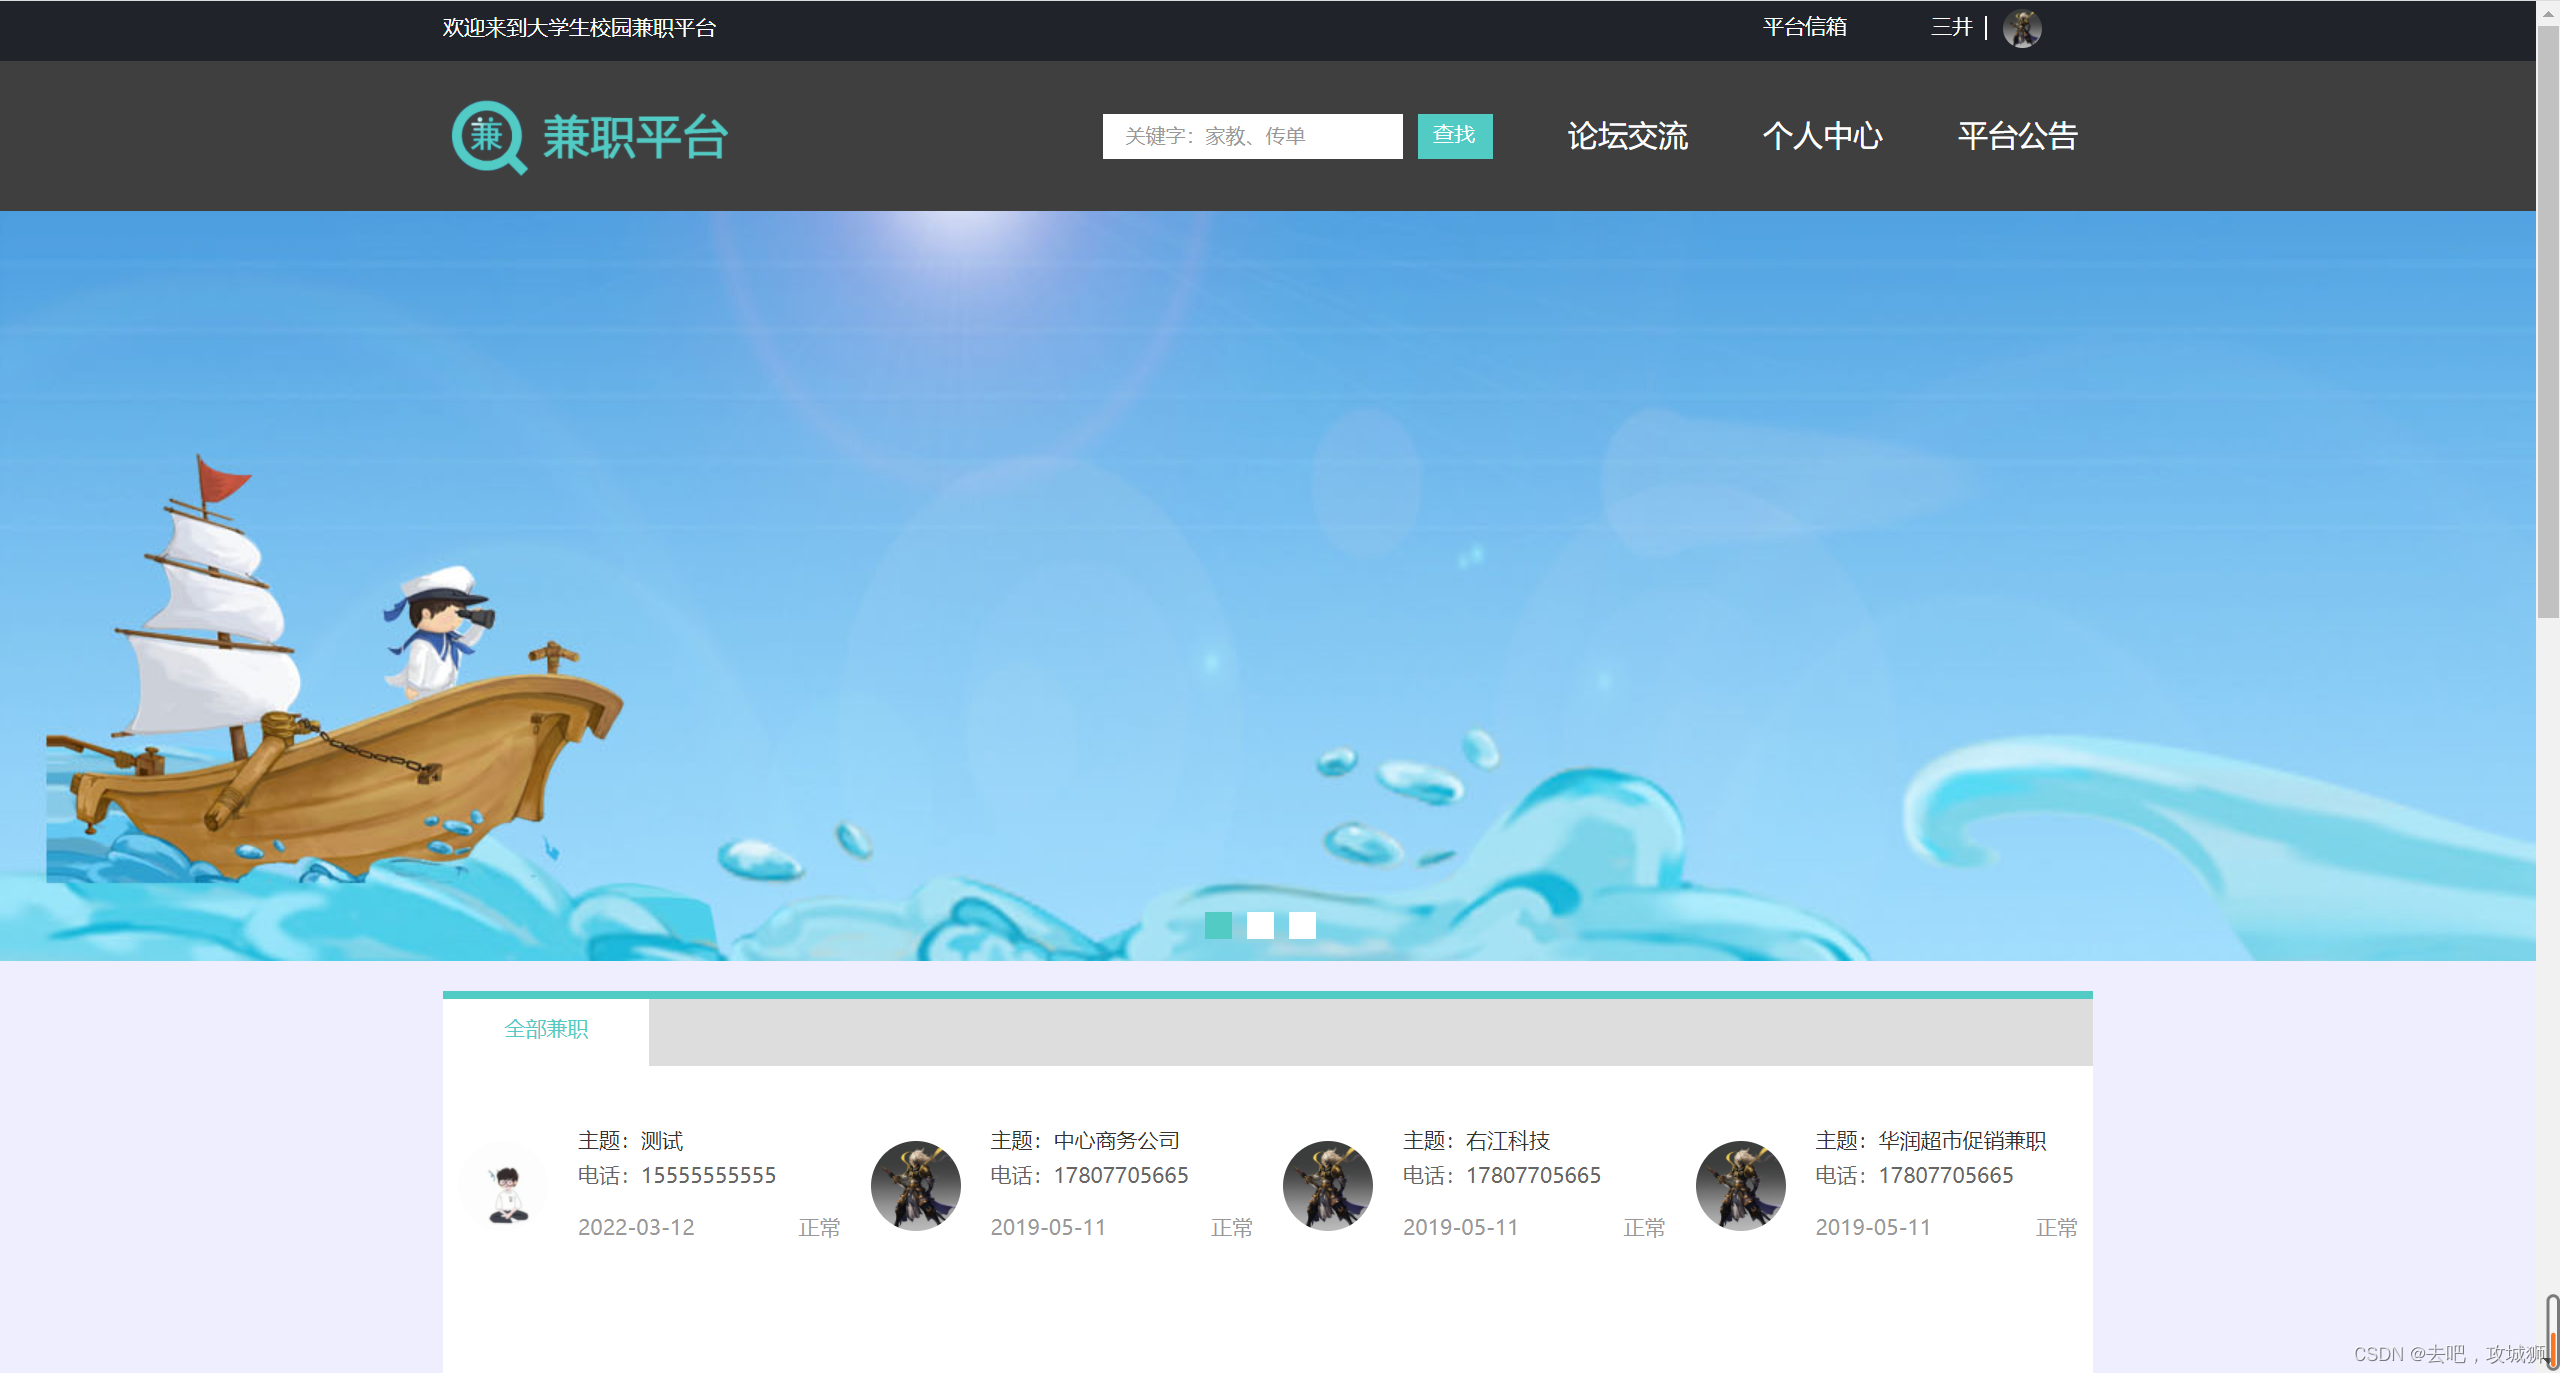Click the avatar of the 右江科技 listing
Image resolution: width=2560 pixels, height=1373 pixels.
click(1327, 1186)
